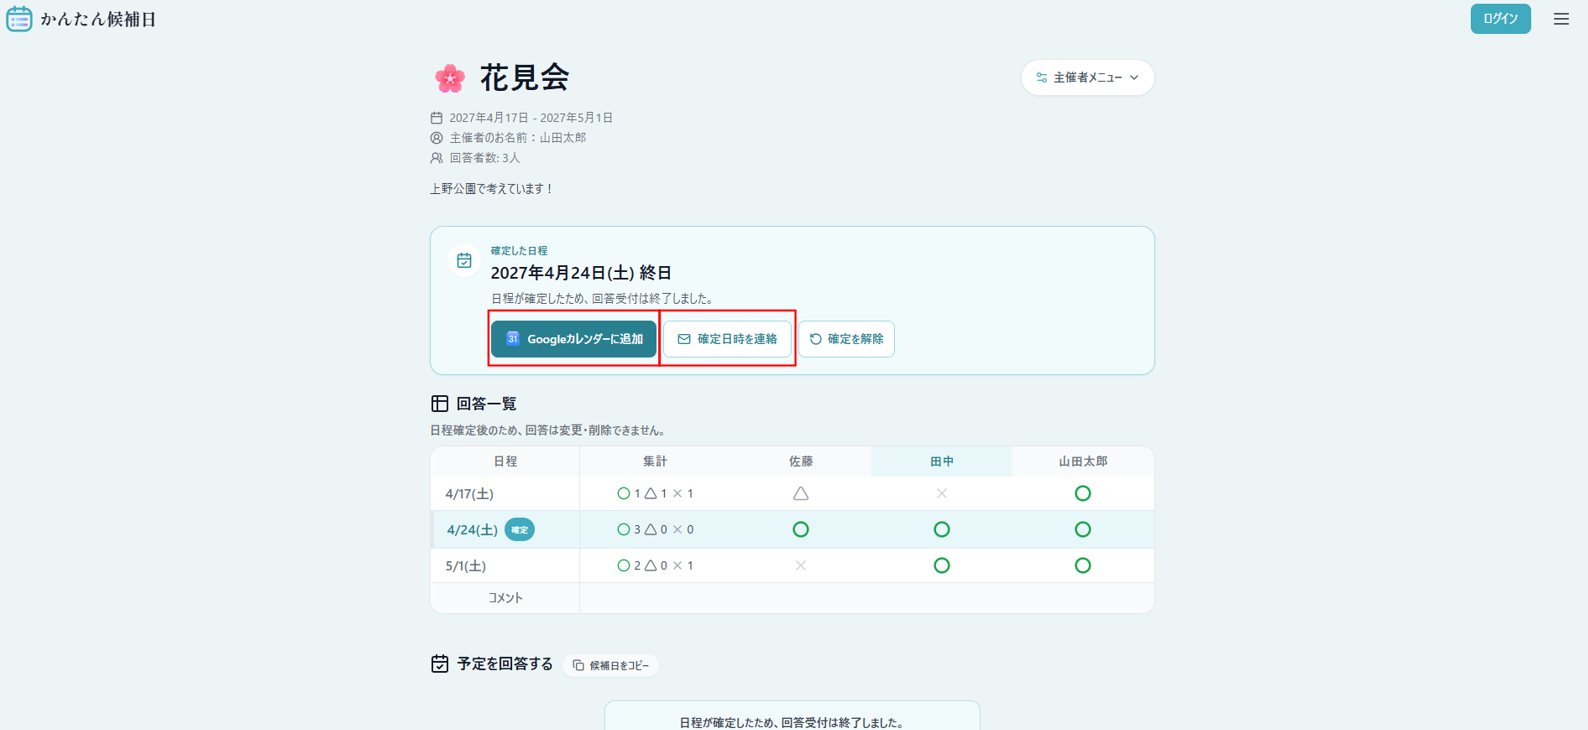This screenshot has height=730, width=1588.
Task: Click the copy icon in 候補日をコピー
Action: point(578,665)
